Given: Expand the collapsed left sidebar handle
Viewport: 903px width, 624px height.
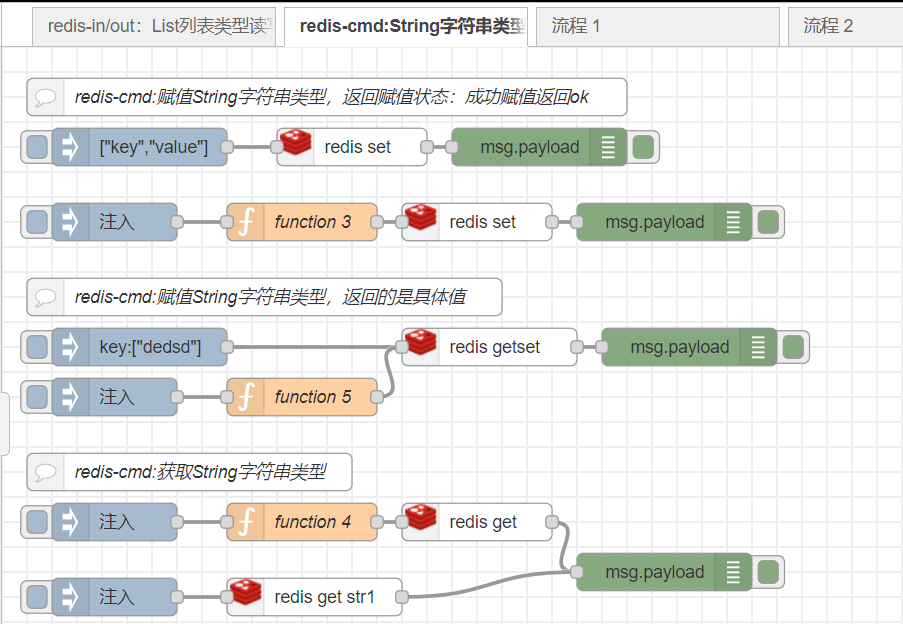Looking at the screenshot, I should [5, 424].
